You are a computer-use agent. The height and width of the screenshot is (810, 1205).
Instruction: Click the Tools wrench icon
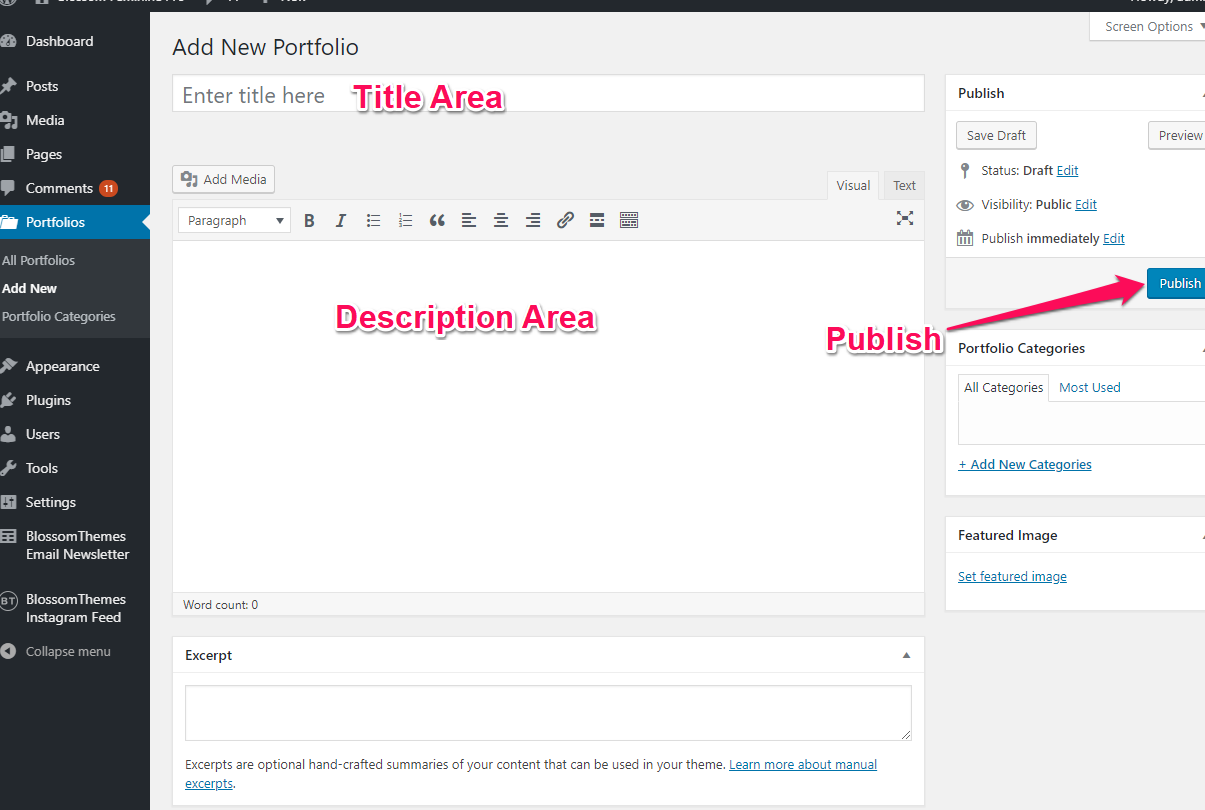(8, 468)
